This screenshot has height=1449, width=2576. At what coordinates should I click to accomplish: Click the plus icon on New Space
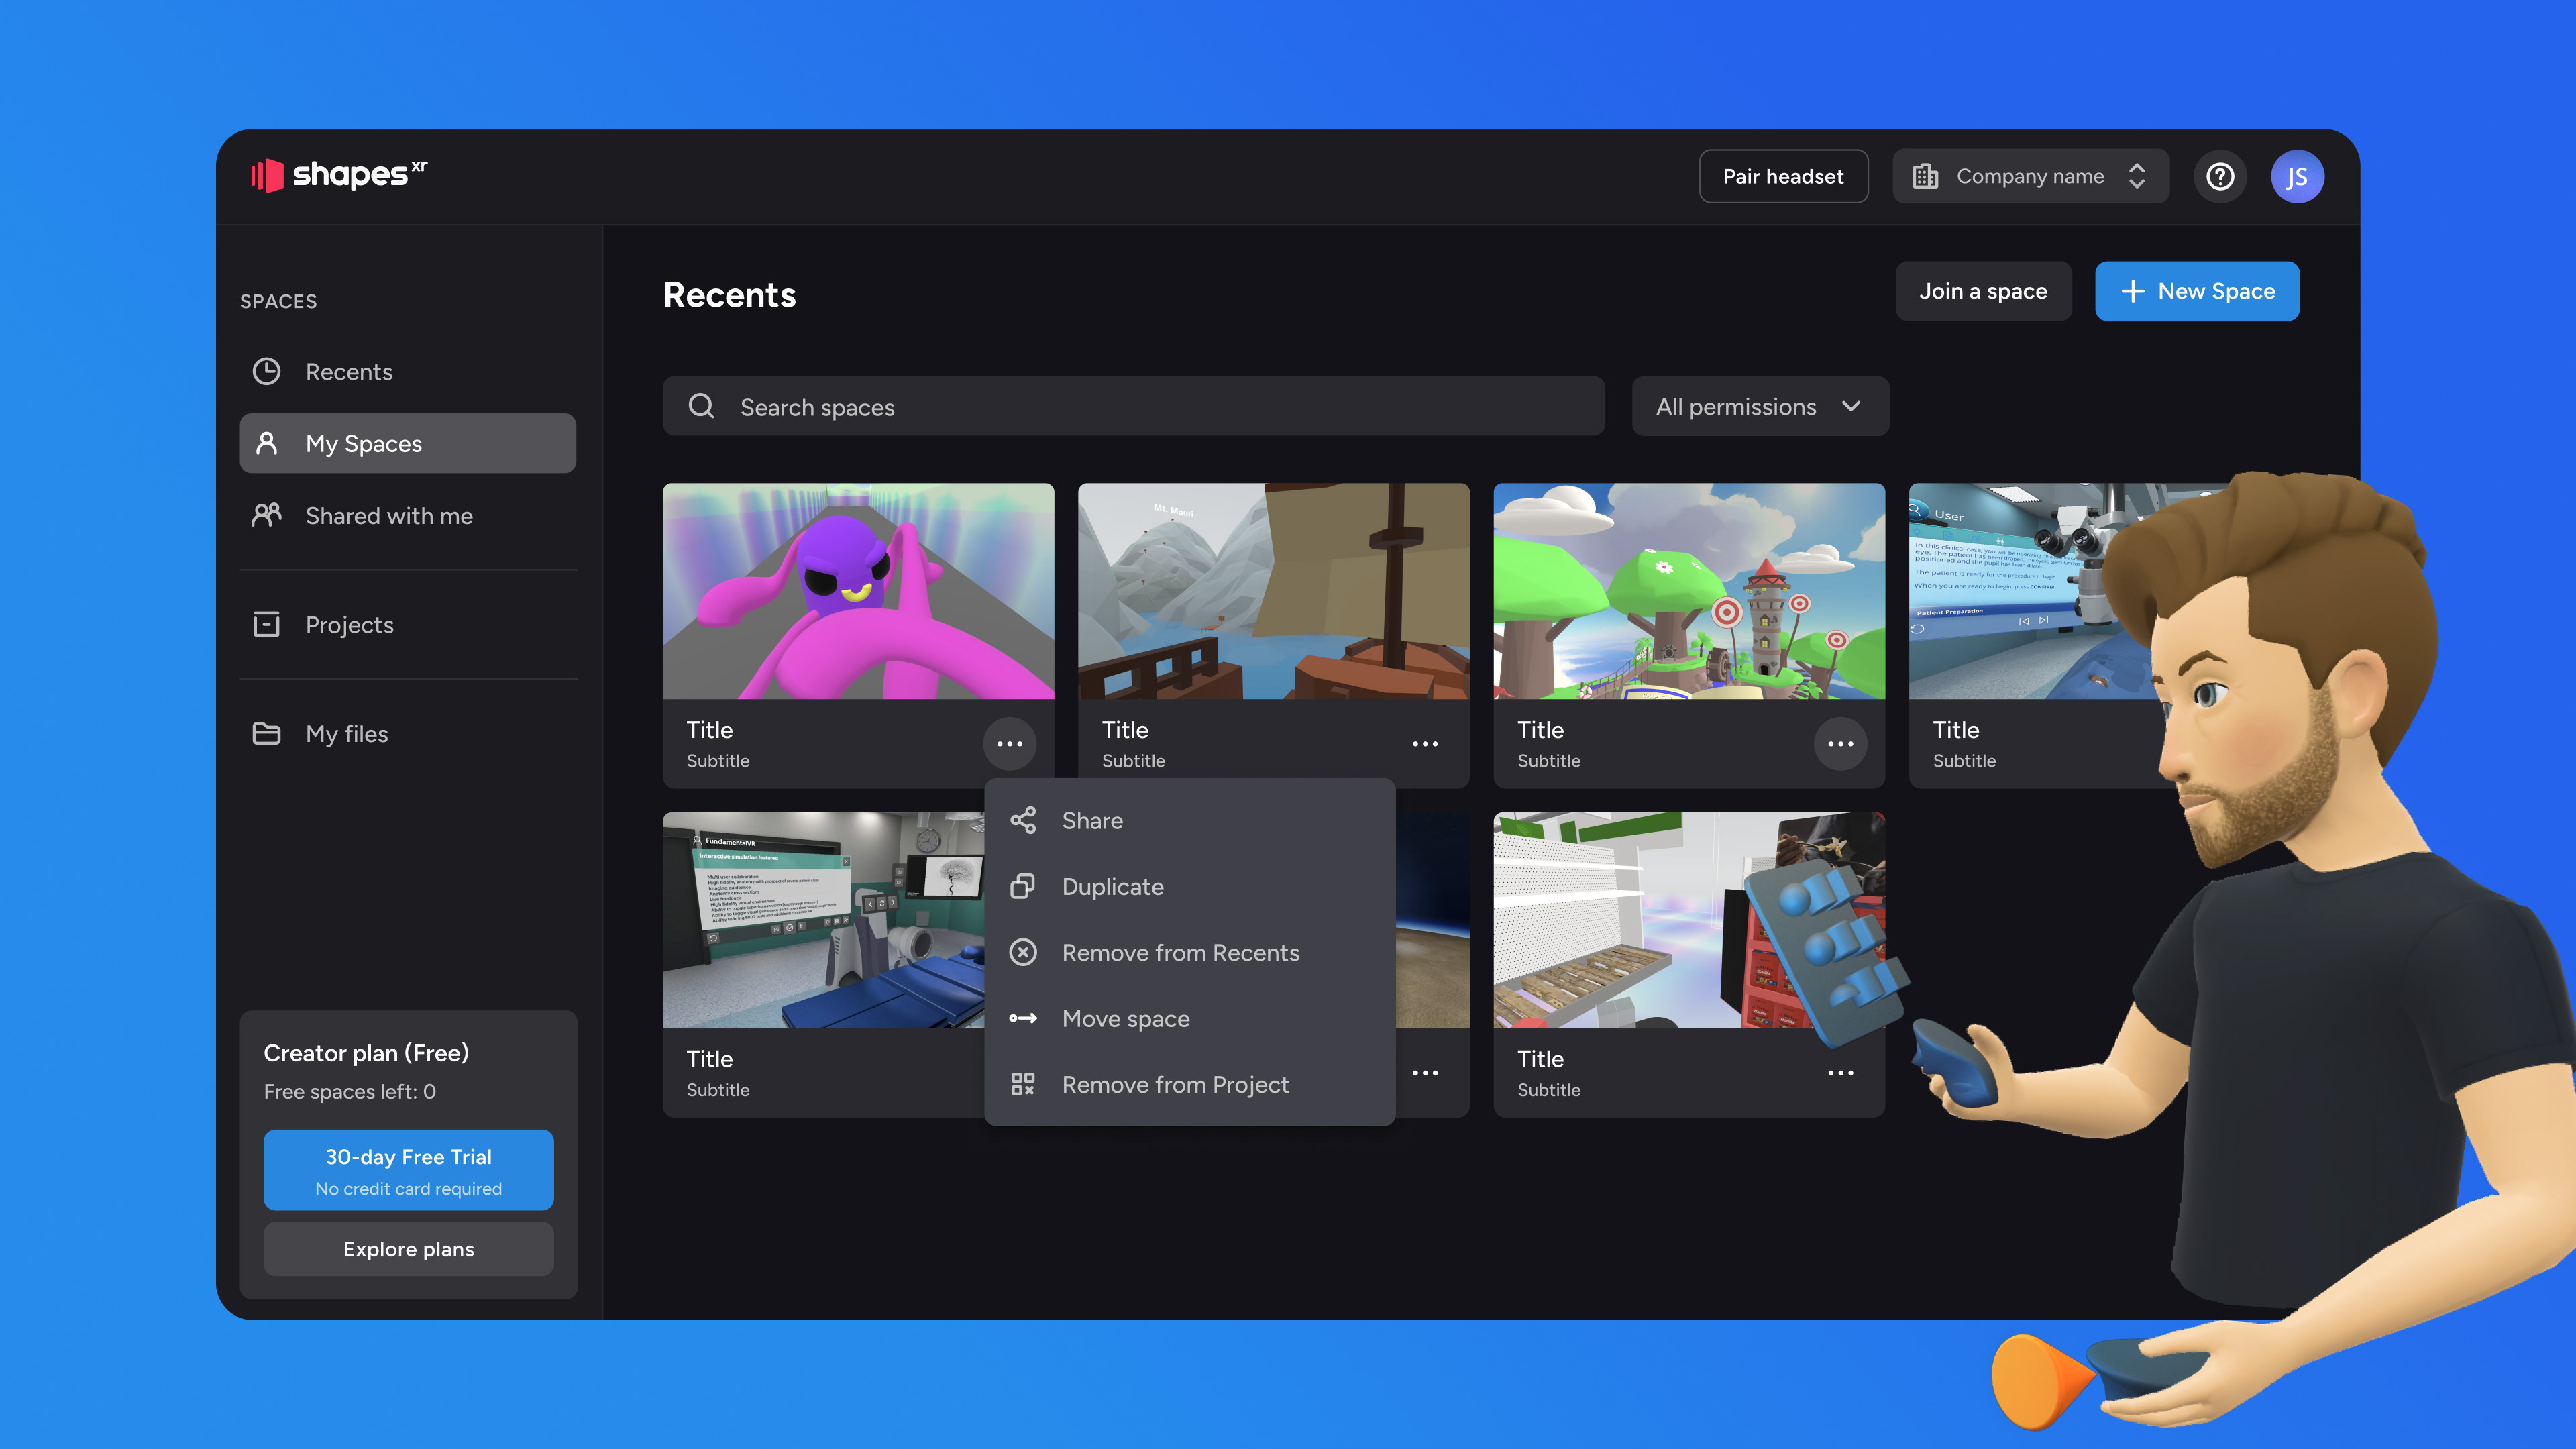click(2132, 291)
